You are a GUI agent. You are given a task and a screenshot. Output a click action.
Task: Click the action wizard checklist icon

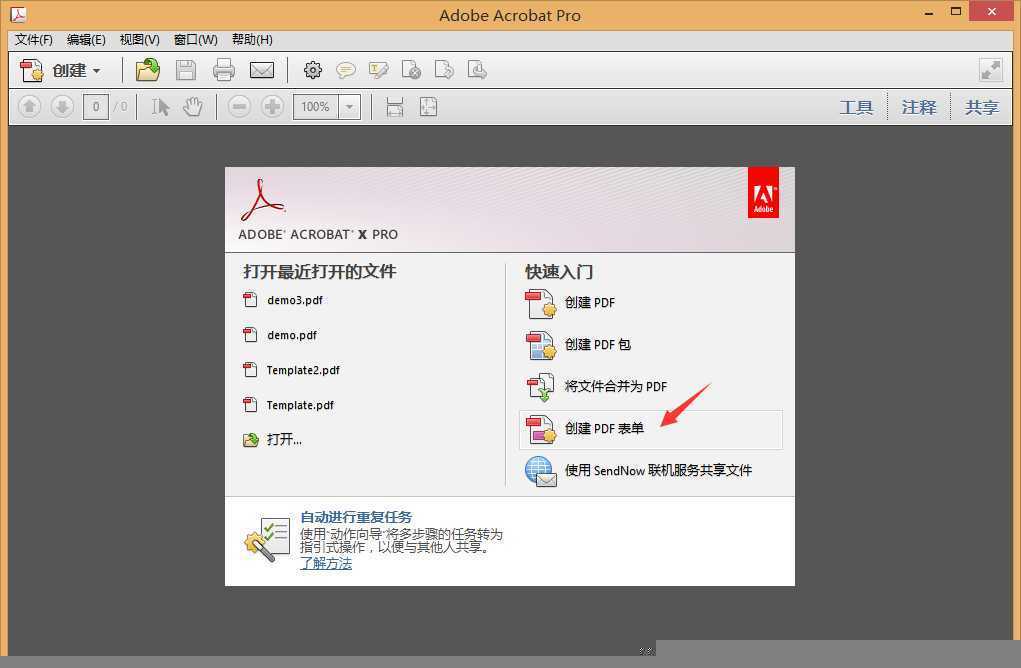[x=266, y=539]
